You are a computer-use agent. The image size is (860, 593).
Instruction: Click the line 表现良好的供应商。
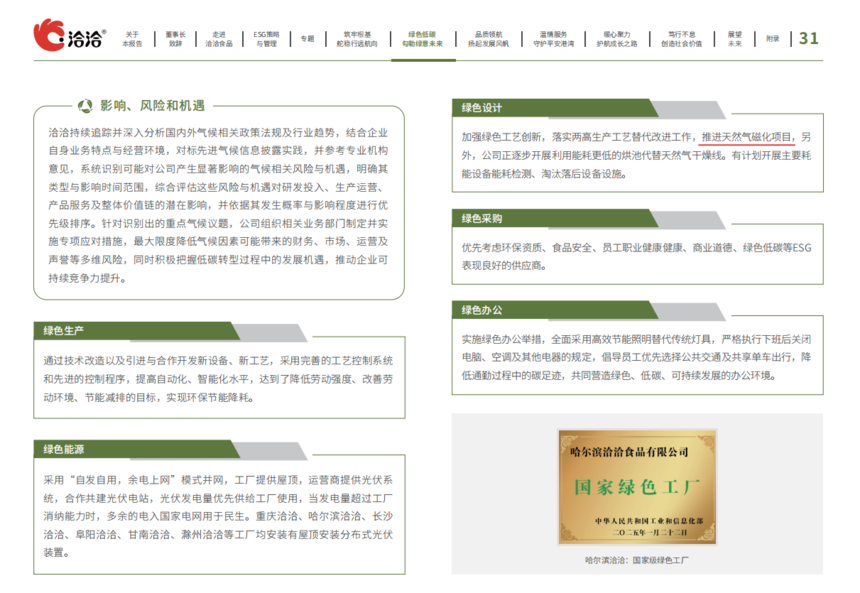pyautogui.click(x=504, y=266)
